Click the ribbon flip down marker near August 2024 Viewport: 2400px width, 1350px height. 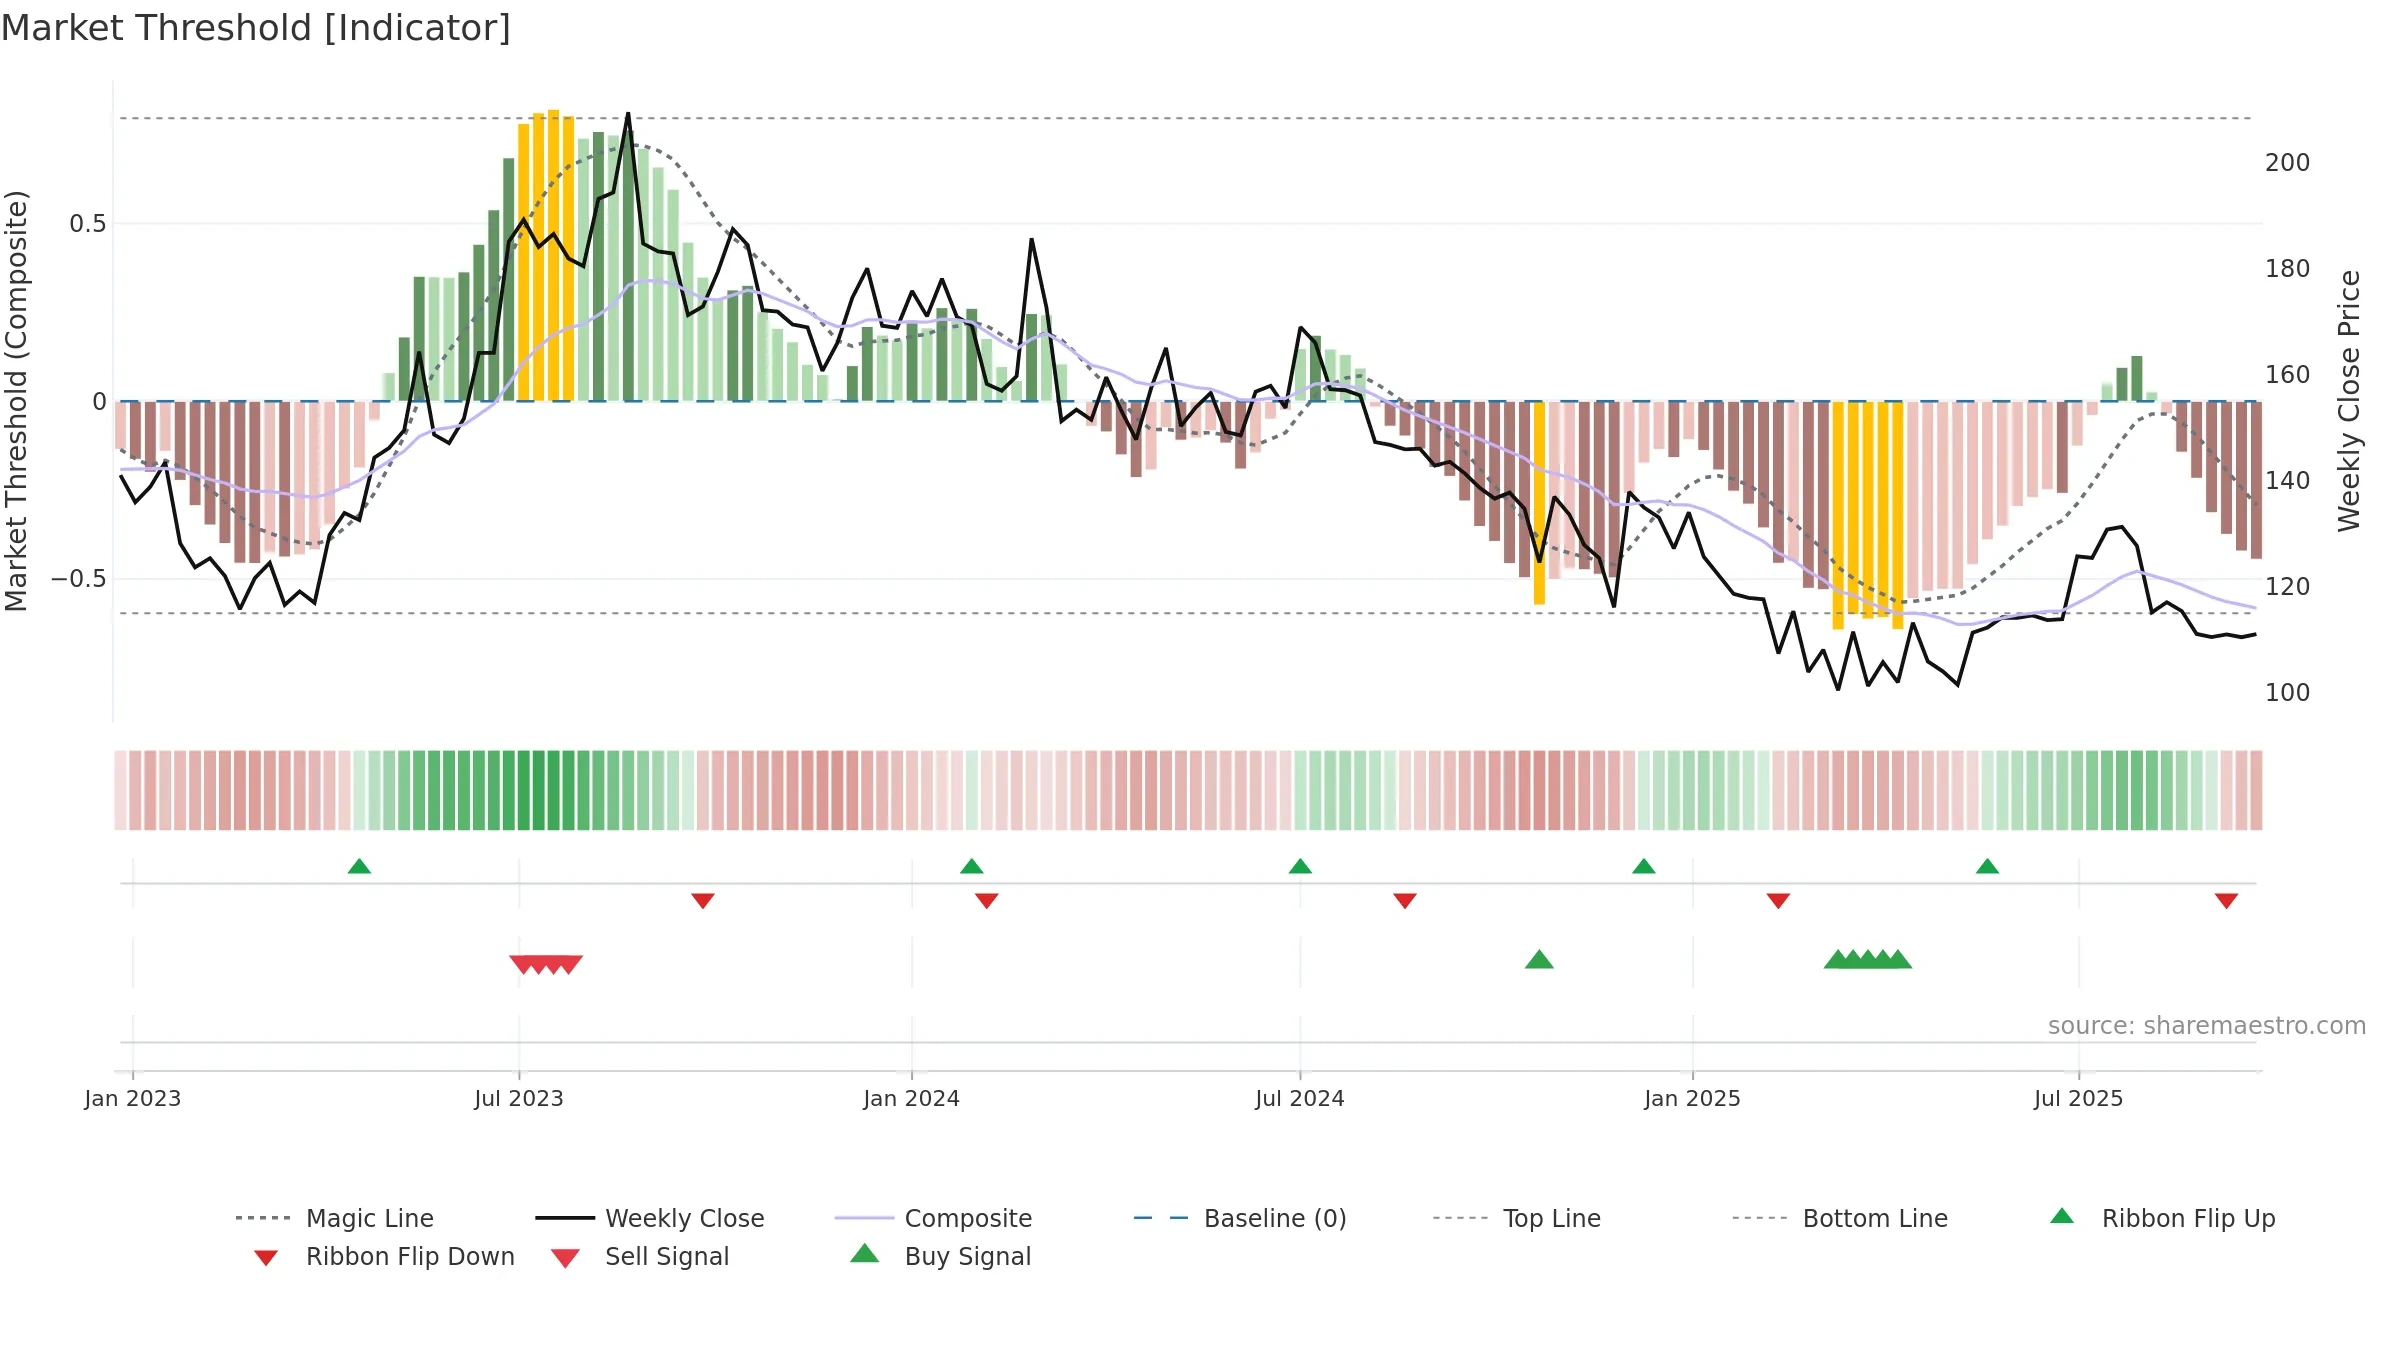[x=1405, y=901]
